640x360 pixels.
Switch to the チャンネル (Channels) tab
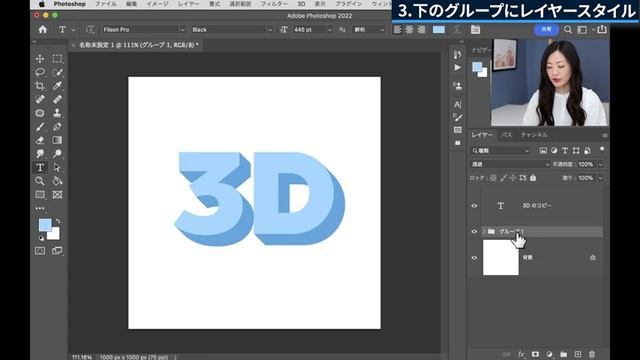click(534, 135)
